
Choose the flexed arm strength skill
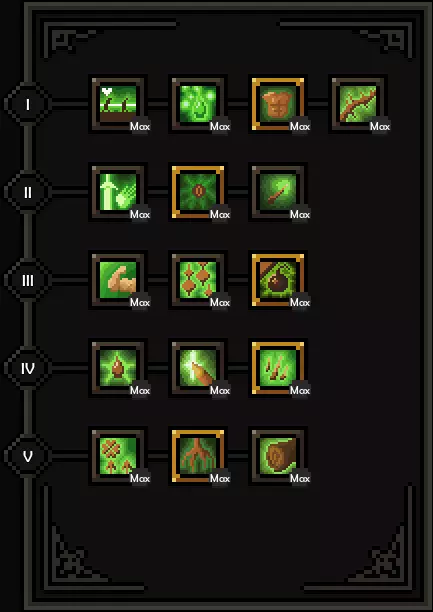coord(118,280)
